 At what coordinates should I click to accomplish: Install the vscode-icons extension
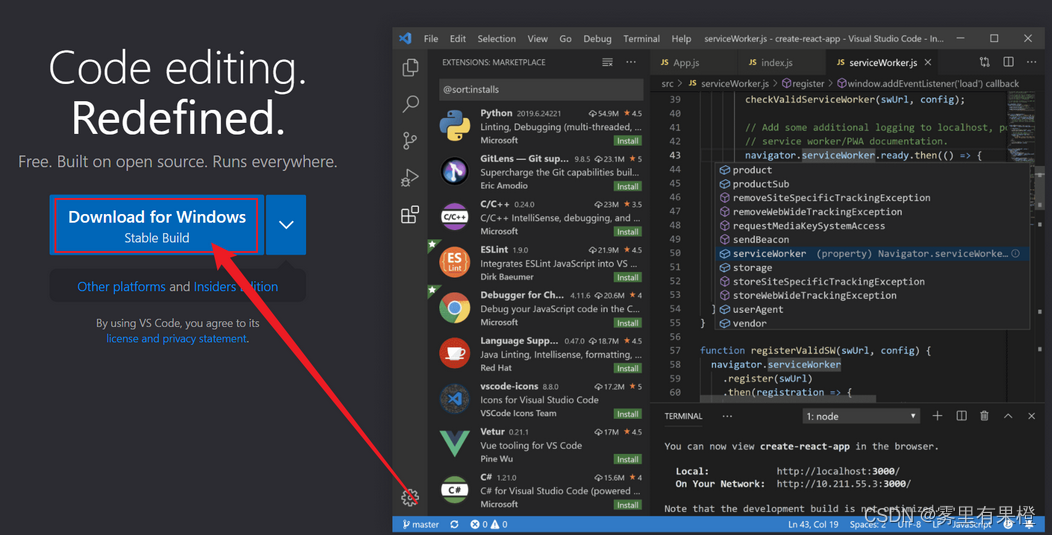(627, 414)
